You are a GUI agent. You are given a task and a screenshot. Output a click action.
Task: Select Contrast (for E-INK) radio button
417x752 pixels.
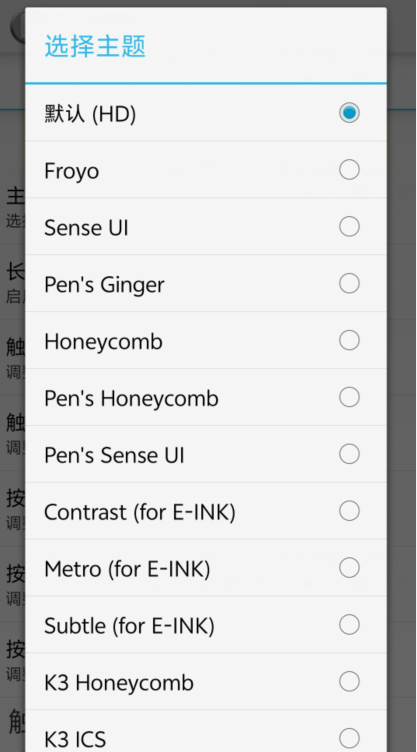coord(349,511)
